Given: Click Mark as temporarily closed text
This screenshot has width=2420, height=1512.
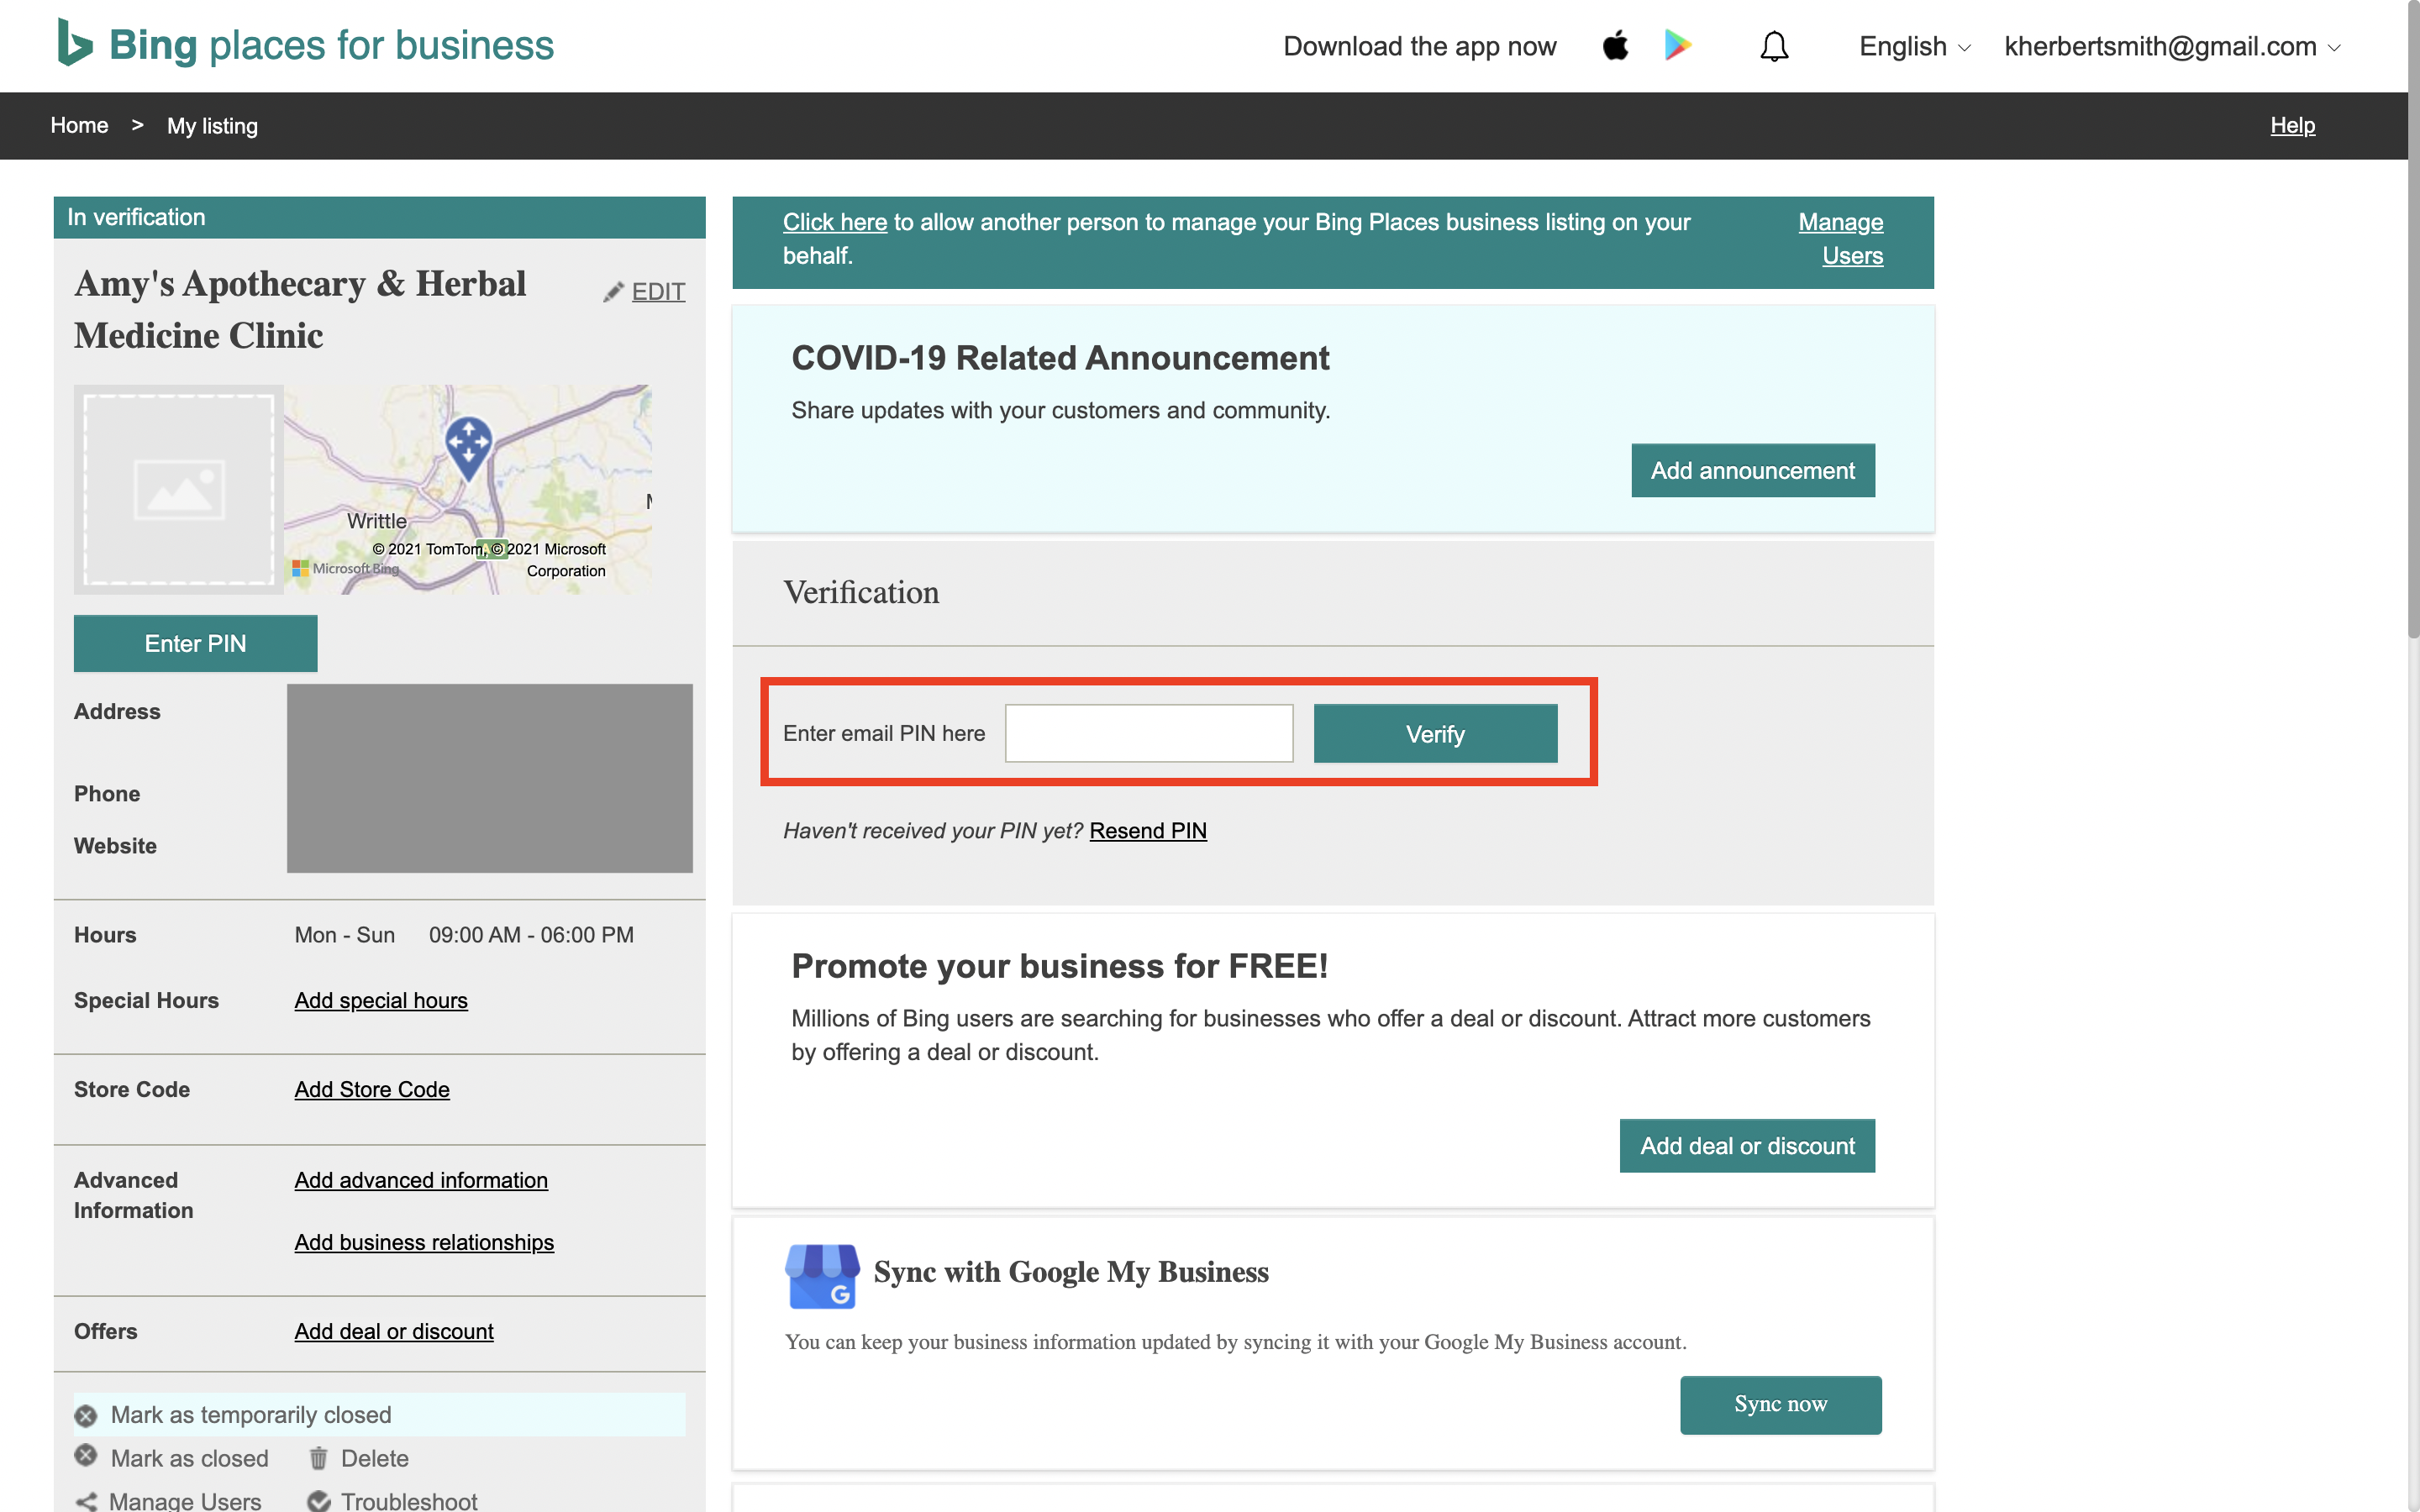Looking at the screenshot, I should (x=251, y=1415).
